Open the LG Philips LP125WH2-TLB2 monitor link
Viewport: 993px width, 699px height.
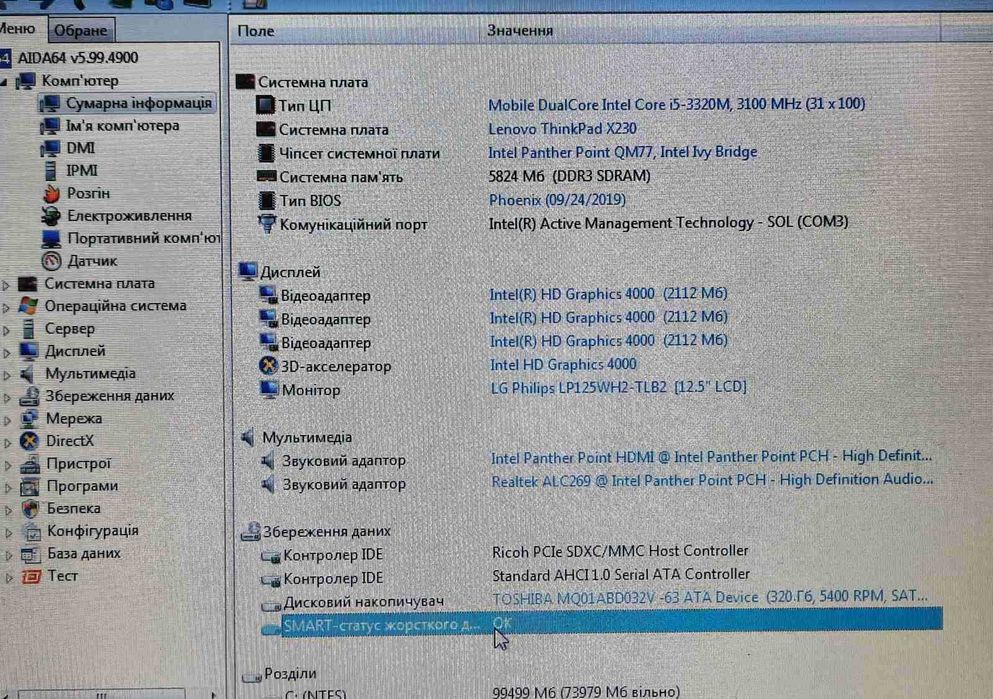(619, 387)
